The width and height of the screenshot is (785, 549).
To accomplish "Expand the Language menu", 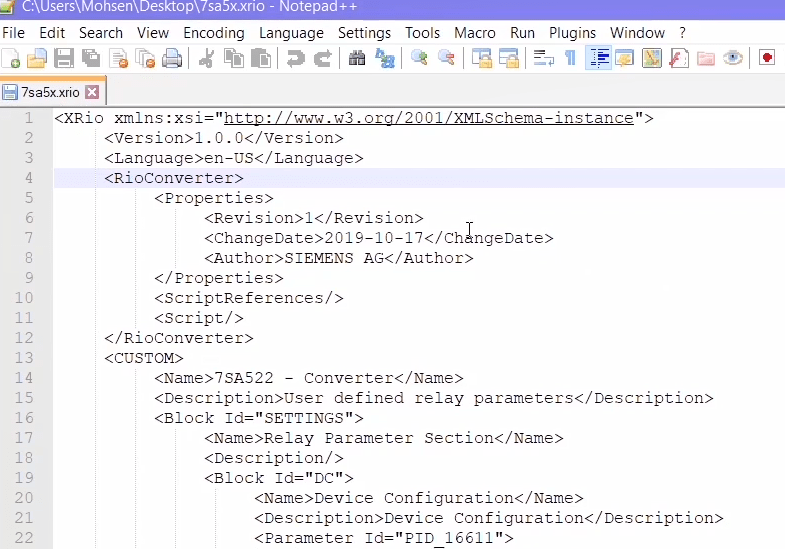I will [x=291, y=33].
